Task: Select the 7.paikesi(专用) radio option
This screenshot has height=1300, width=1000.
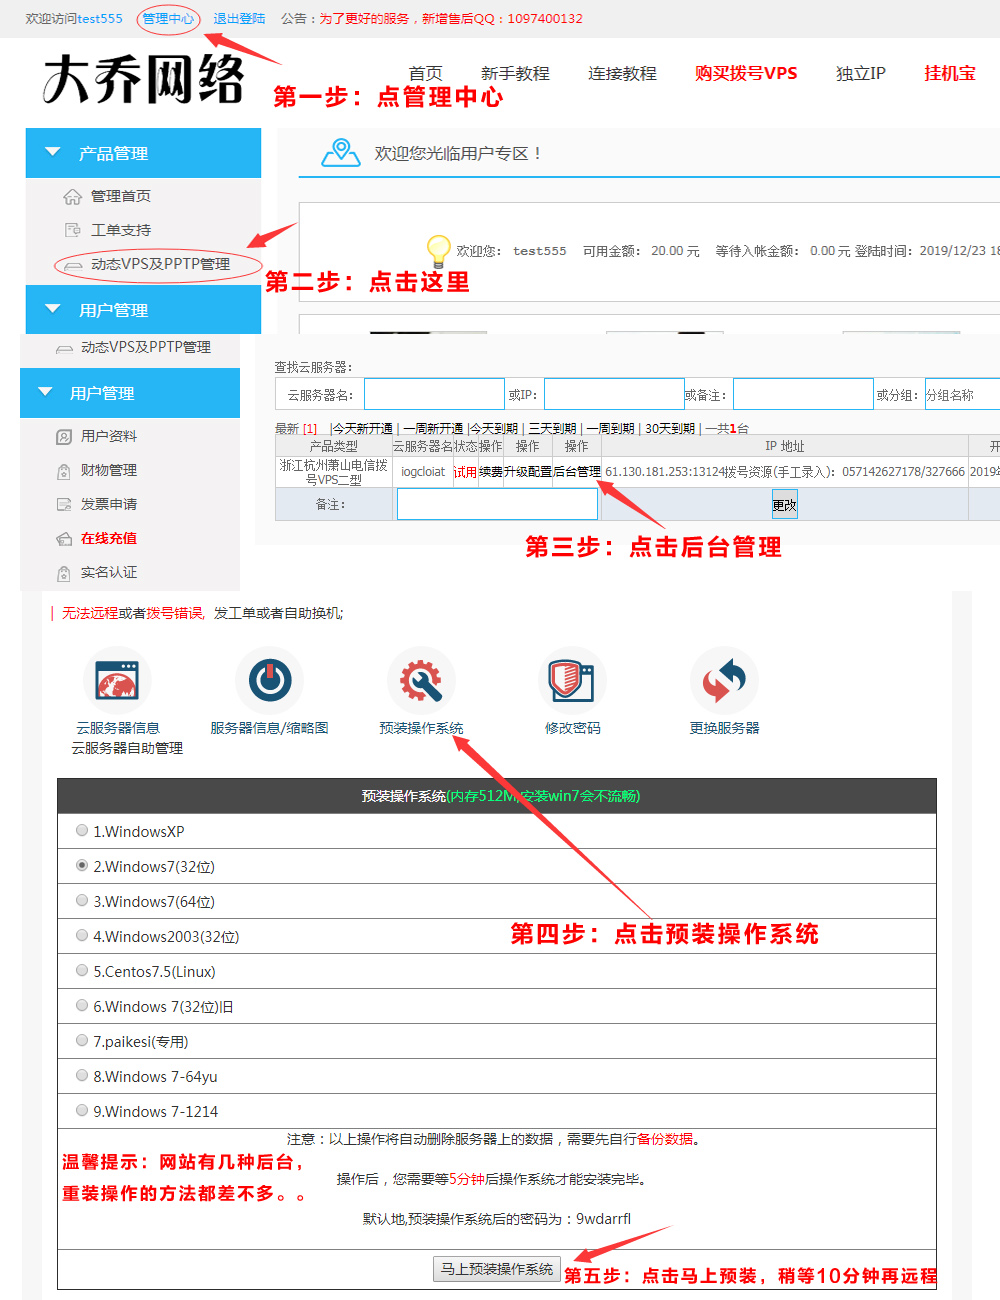Action: [82, 1040]
